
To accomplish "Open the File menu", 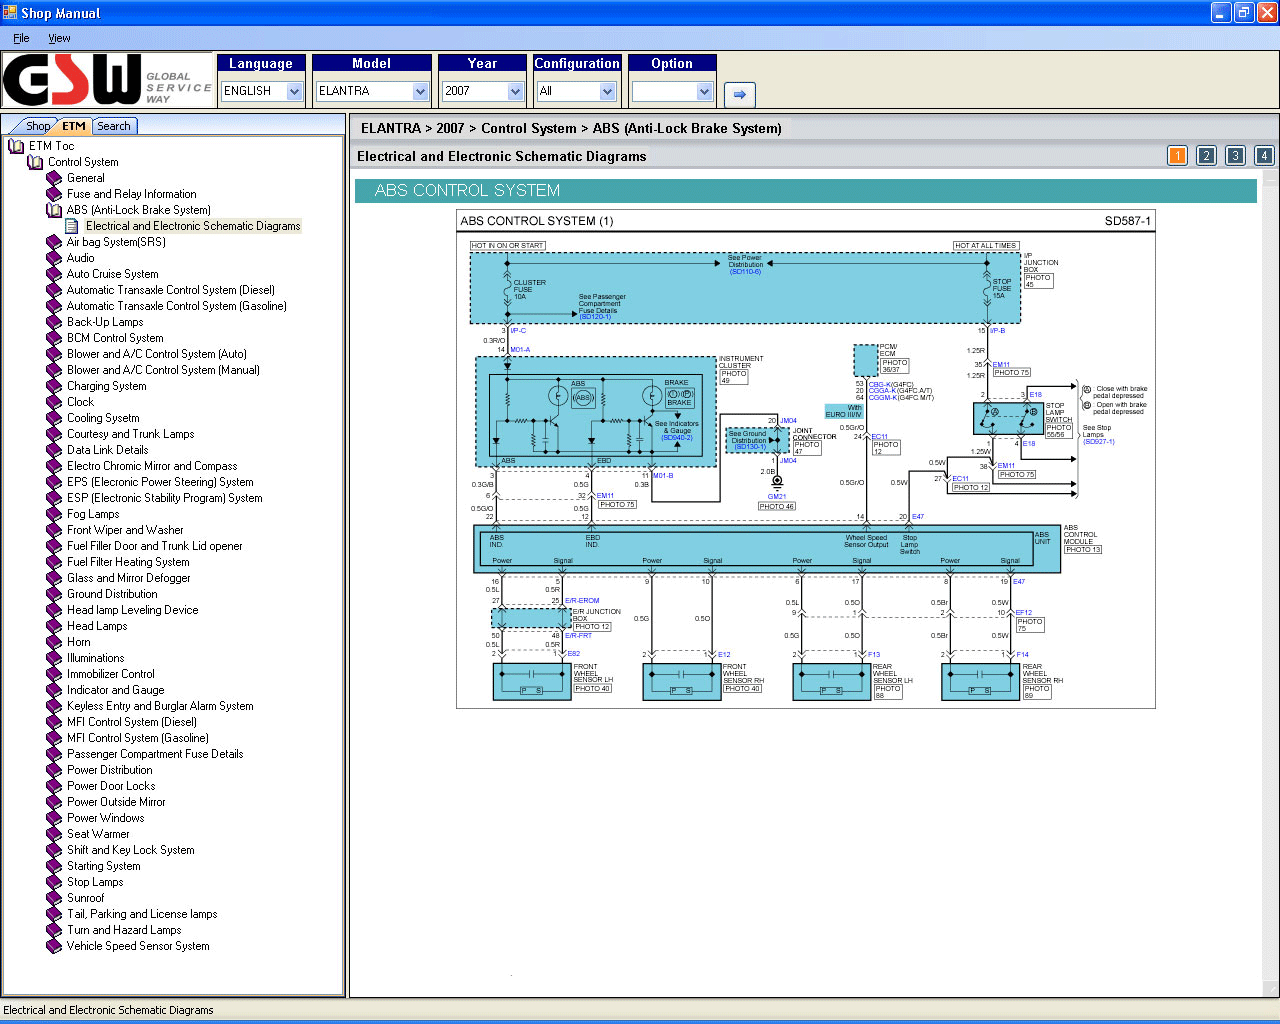I will pos(21,38).
